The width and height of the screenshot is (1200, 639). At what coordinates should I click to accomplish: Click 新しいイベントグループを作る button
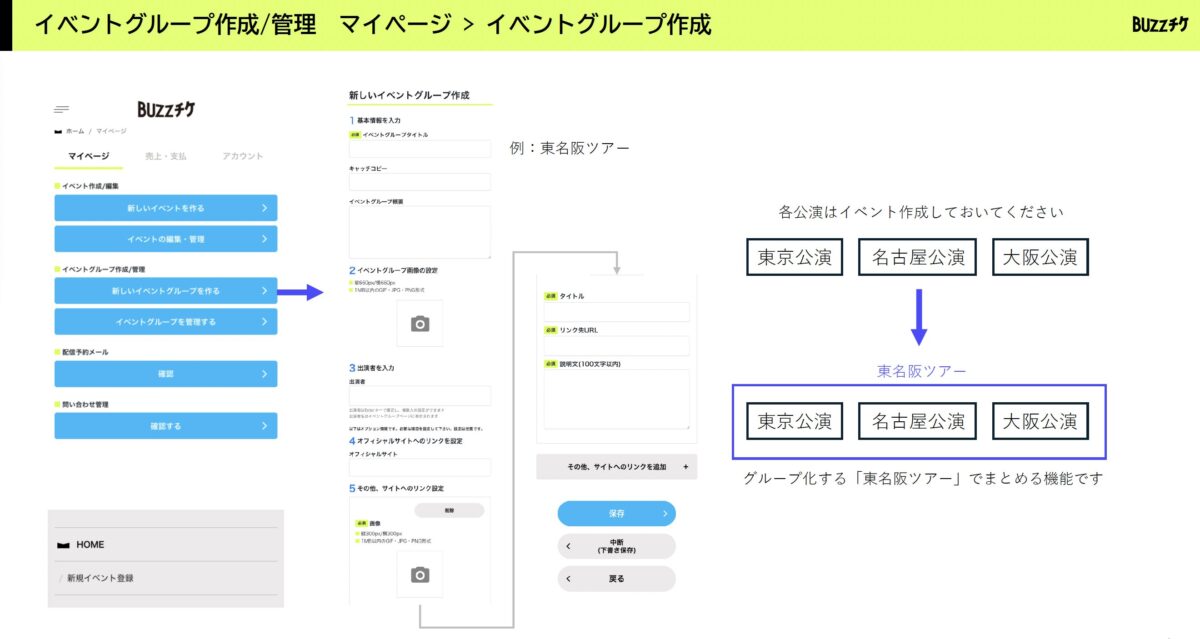tap(166, 291)
